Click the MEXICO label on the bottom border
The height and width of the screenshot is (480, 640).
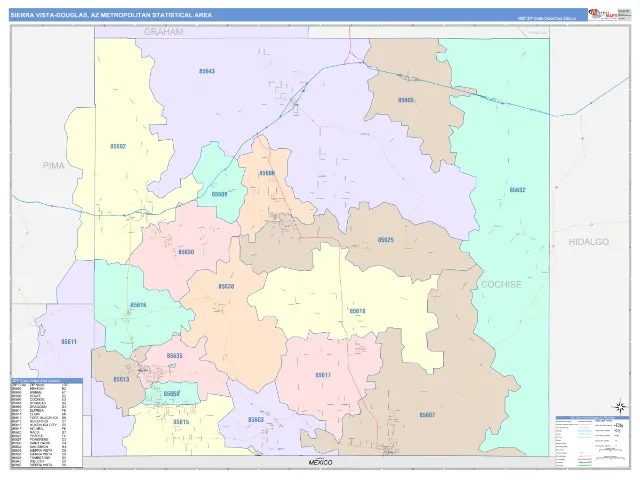coord(320,463)
